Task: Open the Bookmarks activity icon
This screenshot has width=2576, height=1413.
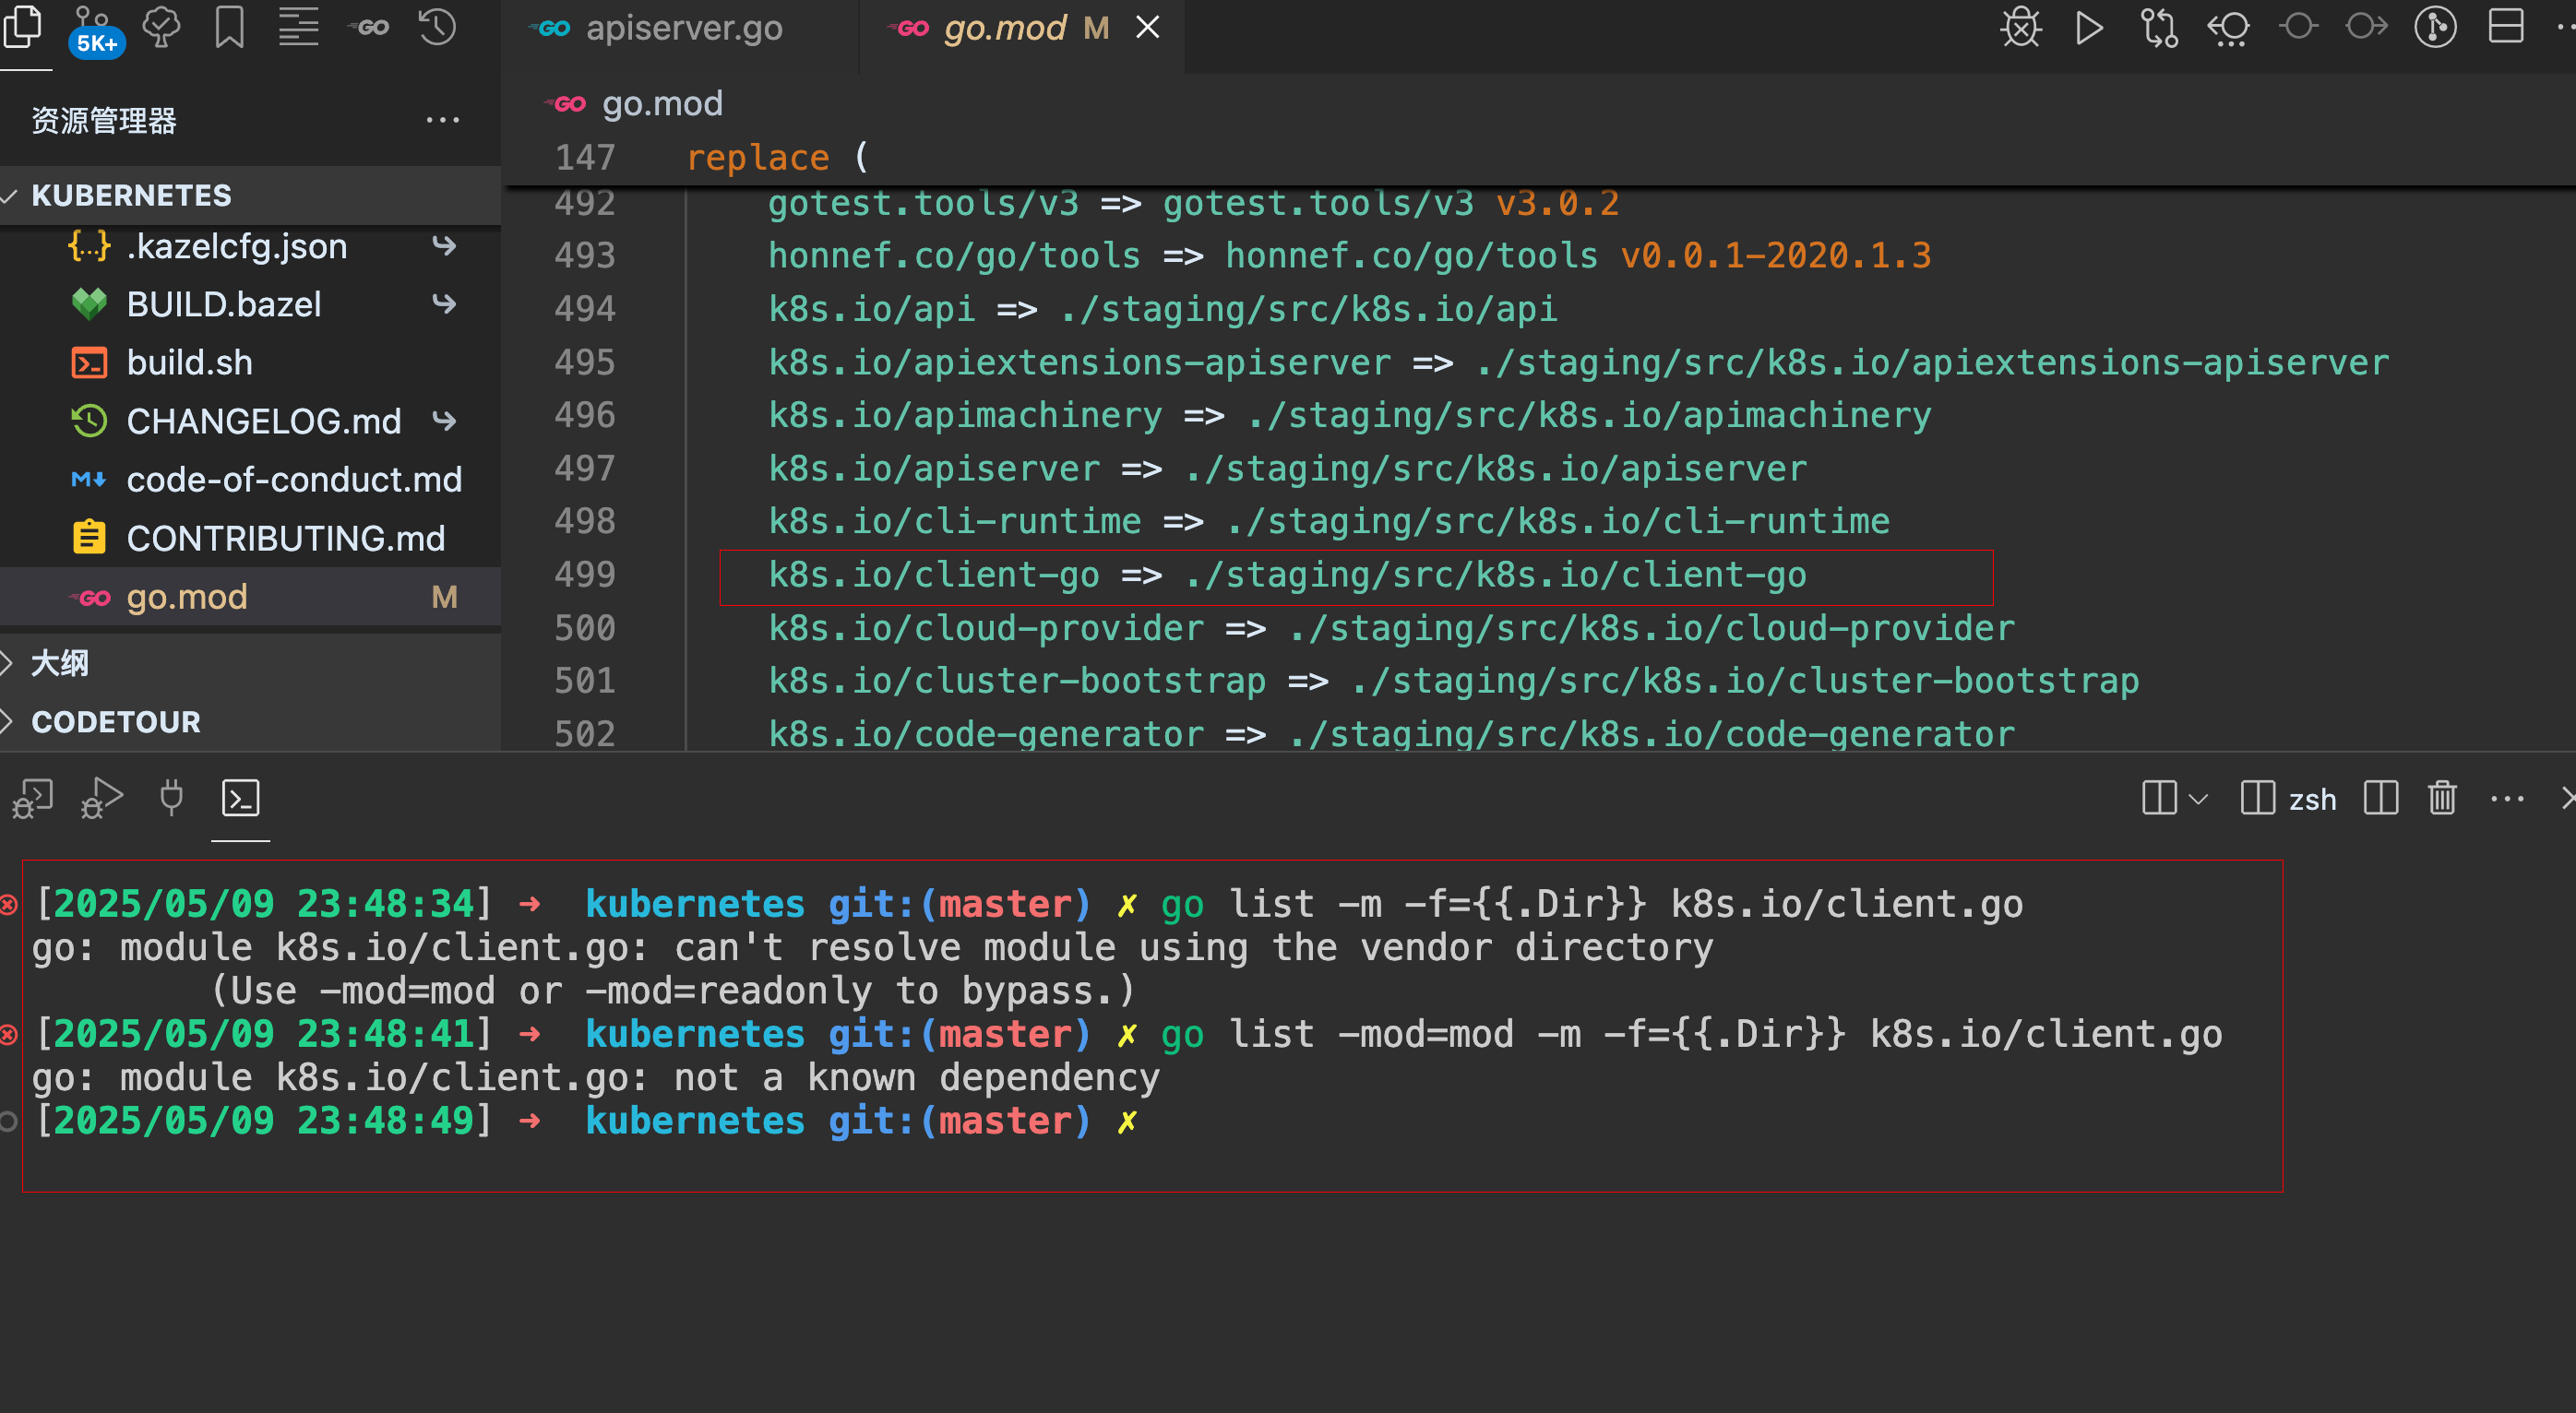Action: (x=230, y=27)
